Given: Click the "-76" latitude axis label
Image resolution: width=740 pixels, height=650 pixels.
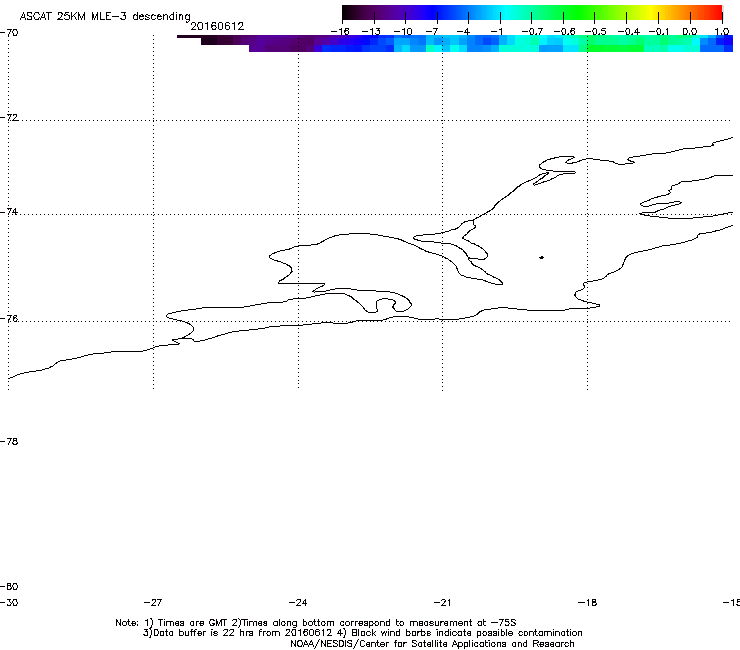Looking at the screenshot, I should click(9, 319).
